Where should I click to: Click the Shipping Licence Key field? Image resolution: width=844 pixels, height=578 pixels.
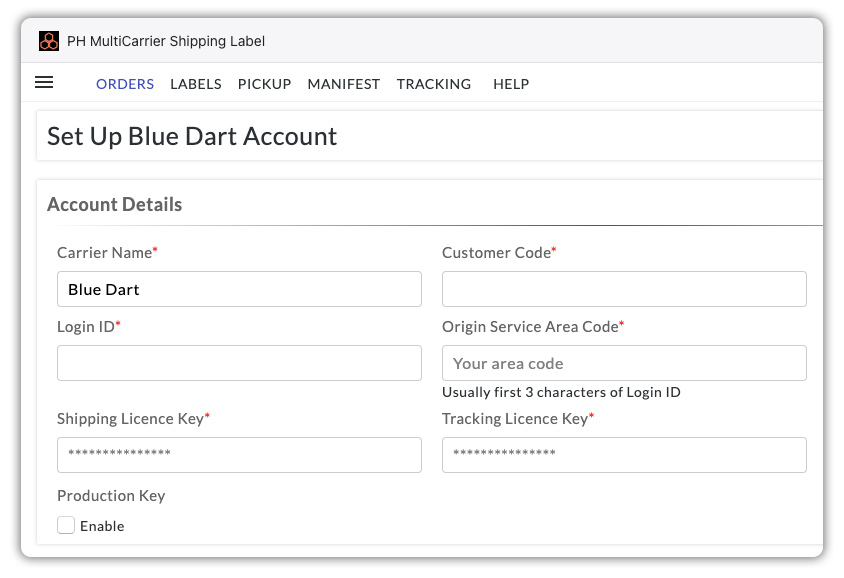click(x=240, y=455)
